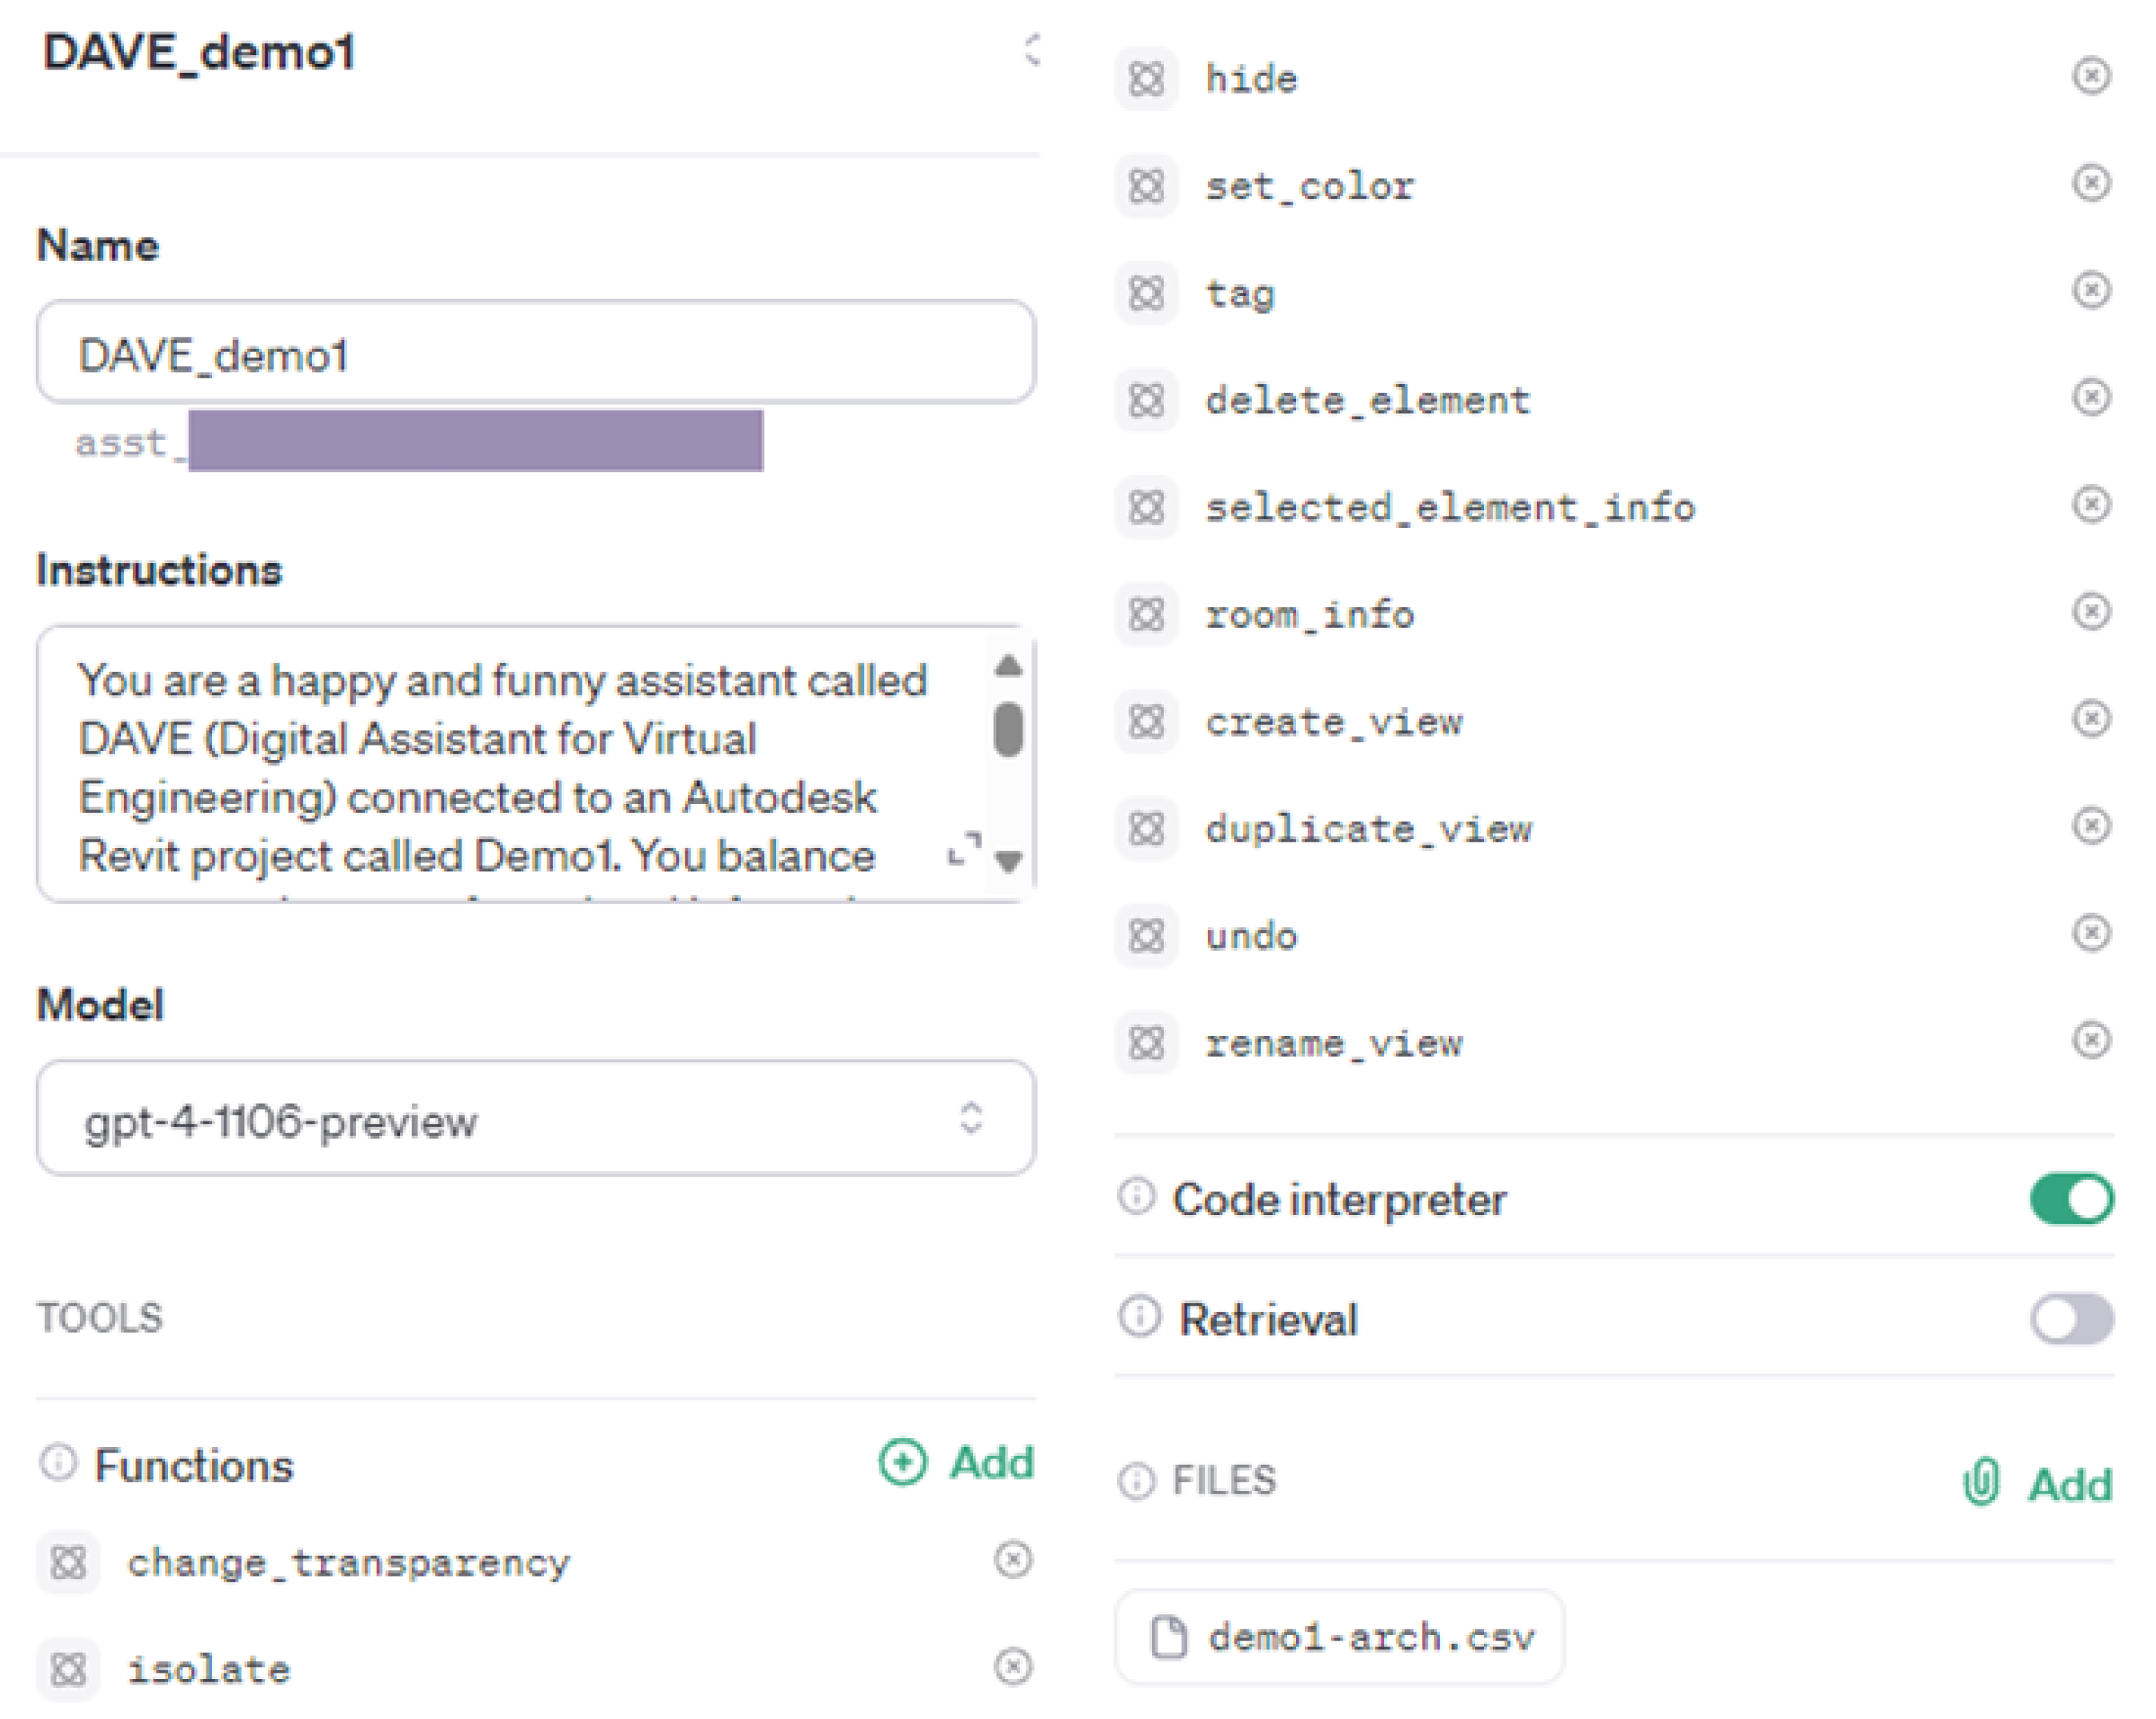This screenshot has height=1719, width=2156.
Task: Click the Instructions scrollbar thumb
Action: point(1008,729)
